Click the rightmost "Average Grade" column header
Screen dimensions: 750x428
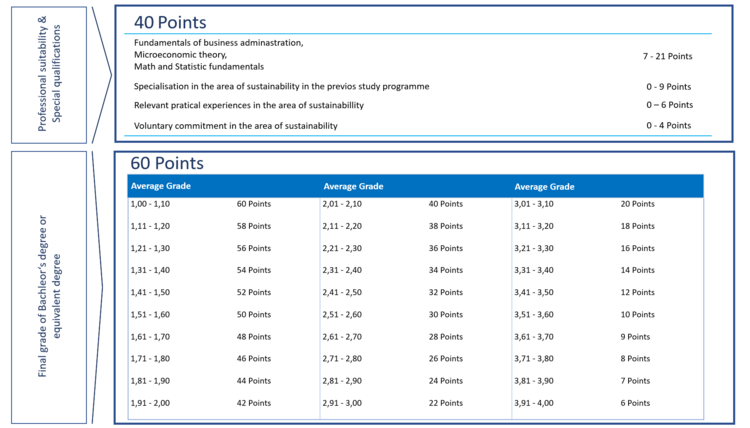(x=544, y=186)
